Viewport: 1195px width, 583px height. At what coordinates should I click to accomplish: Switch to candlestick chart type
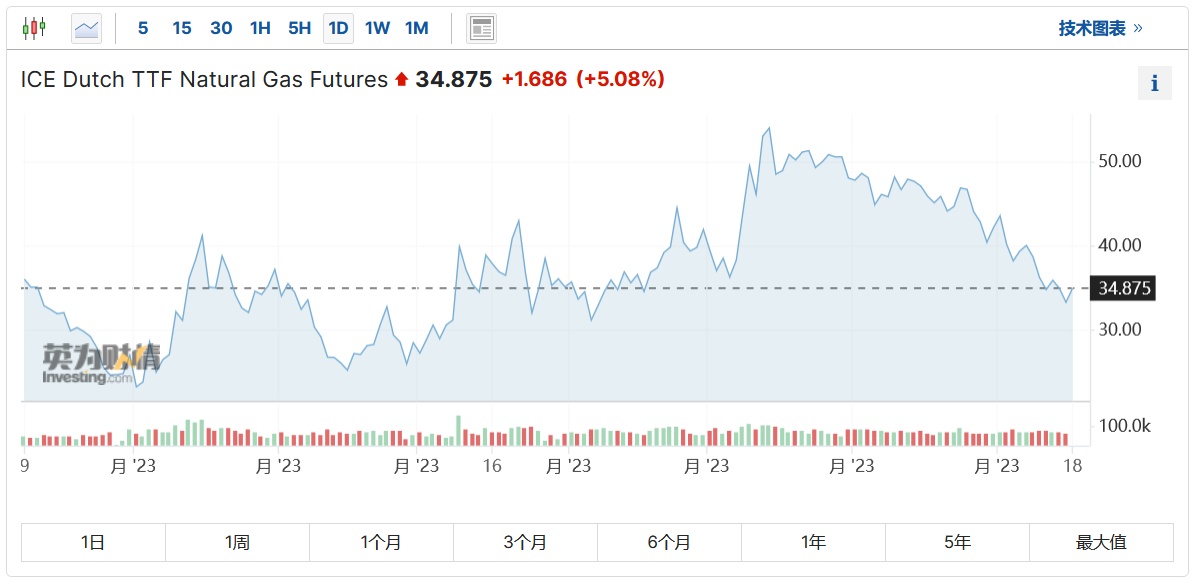pyautogui.click(x=34, y=28)
